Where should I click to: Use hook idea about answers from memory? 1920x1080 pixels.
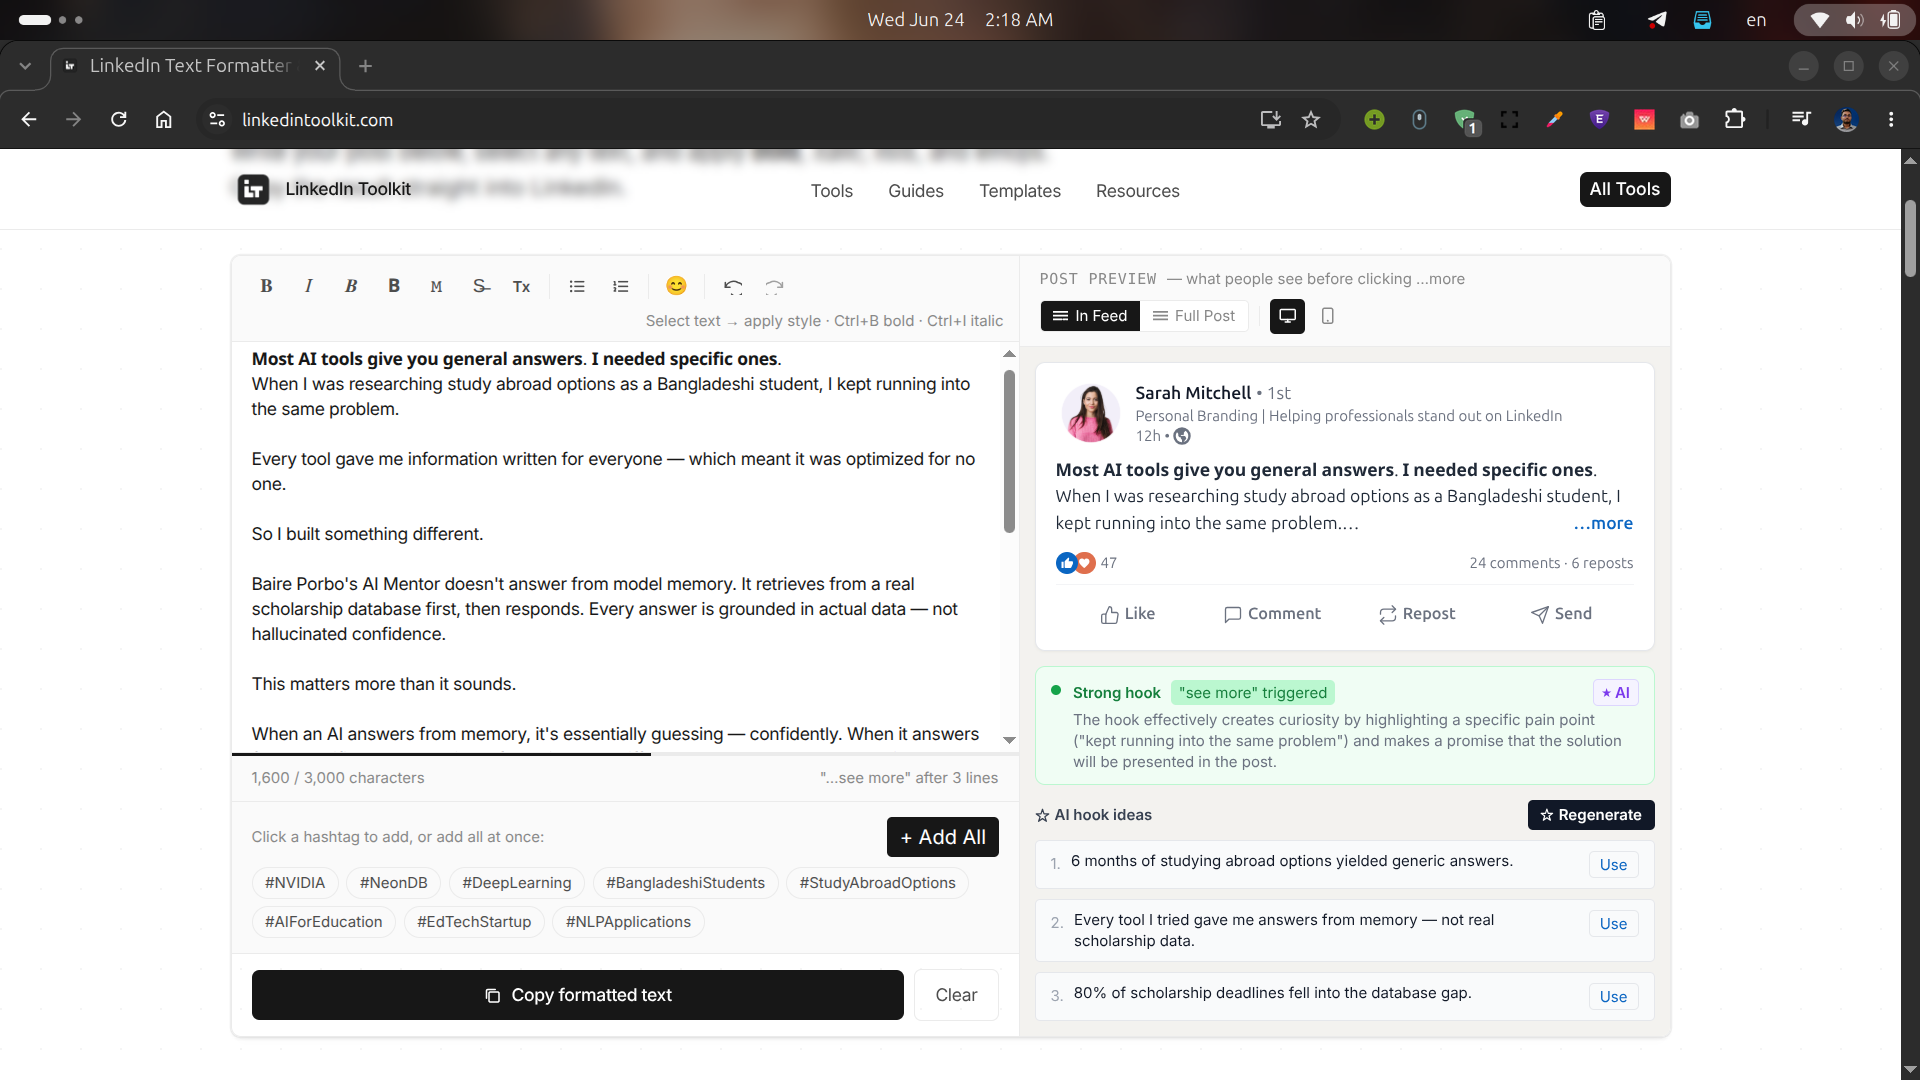pos(1612,924)
